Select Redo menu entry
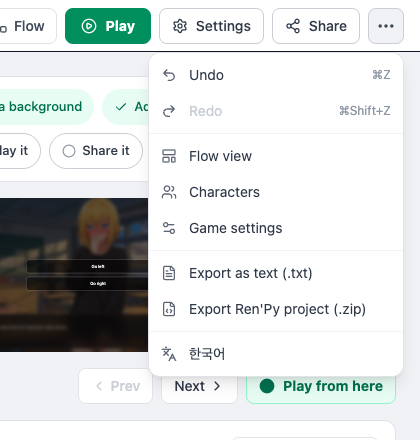The width and height of the screenshot is (420, 440). [x=276, y=111]
